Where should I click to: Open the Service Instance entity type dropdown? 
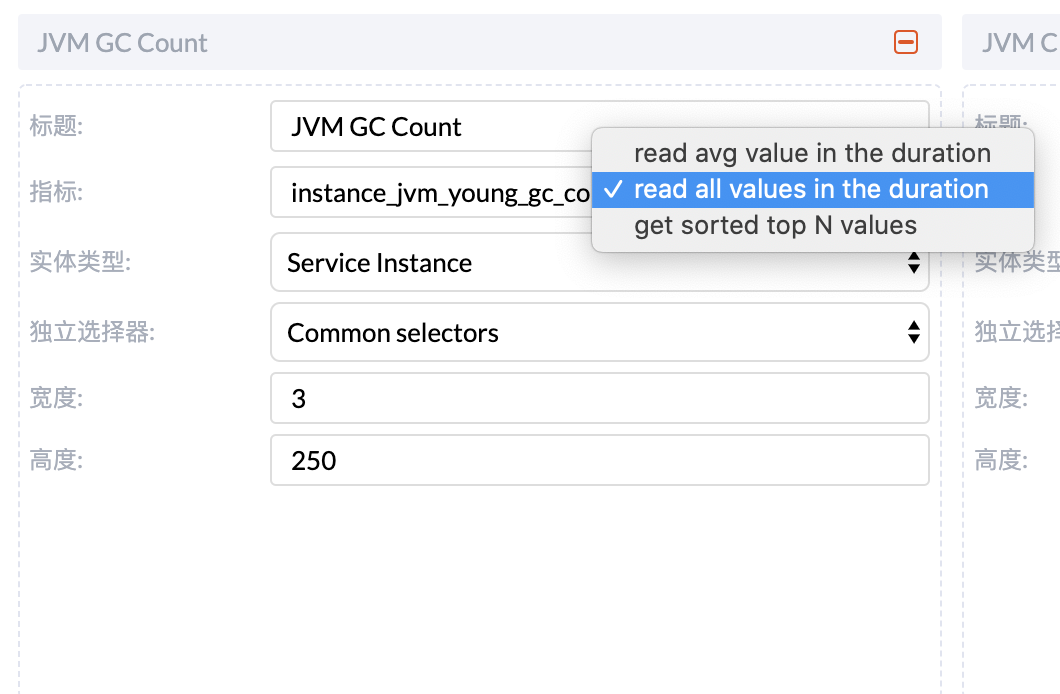600,262
